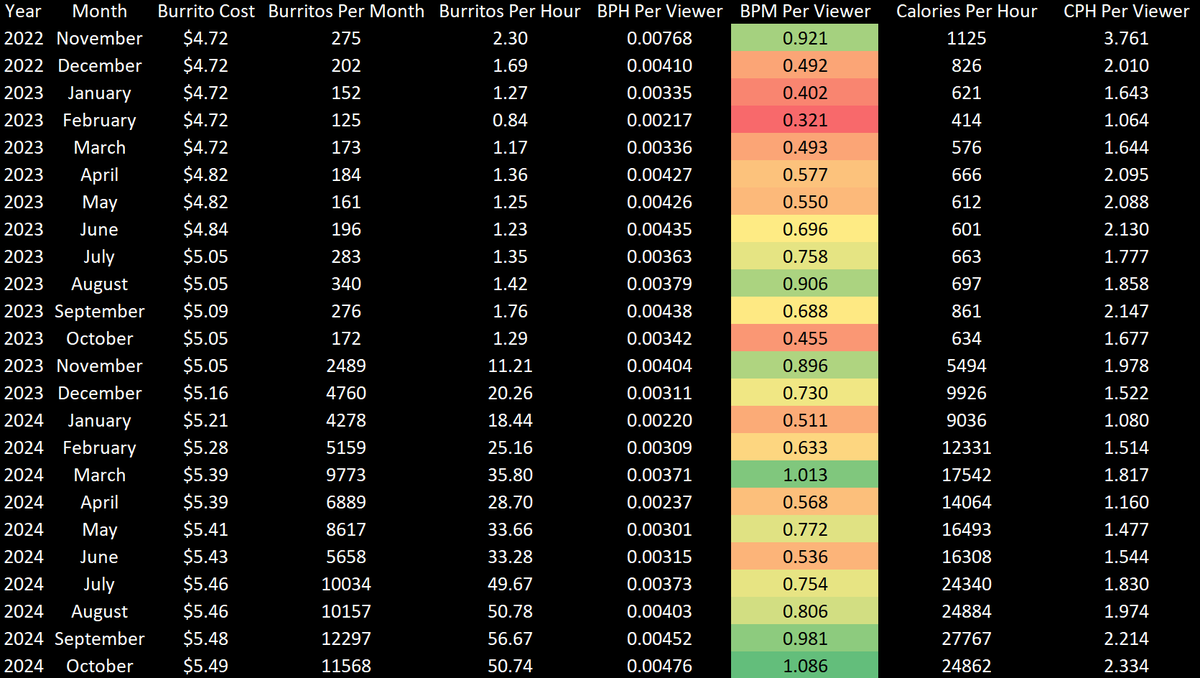Click Burritos Per Hour value 28.70
The width and height of the screenshot is (1200, 678).
pyautogui.click(x=510, y=502)
